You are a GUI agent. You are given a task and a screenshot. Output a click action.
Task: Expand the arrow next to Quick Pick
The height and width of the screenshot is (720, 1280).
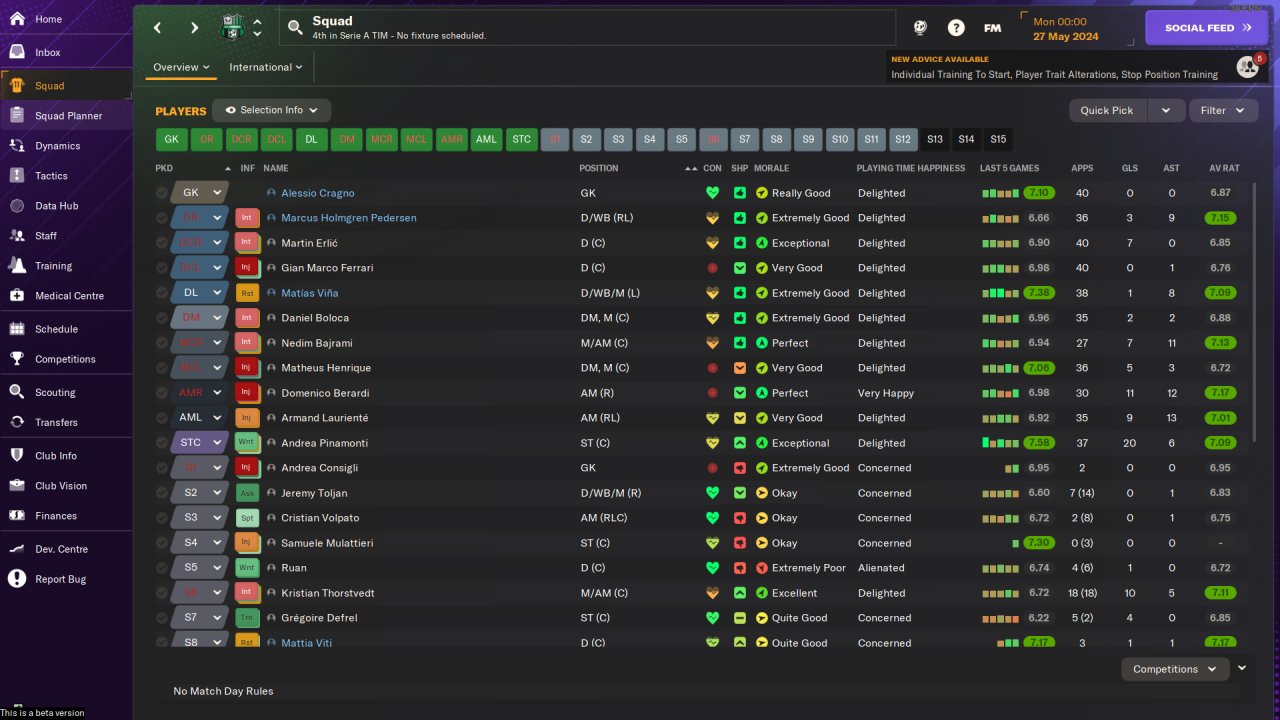point(1166,110)
